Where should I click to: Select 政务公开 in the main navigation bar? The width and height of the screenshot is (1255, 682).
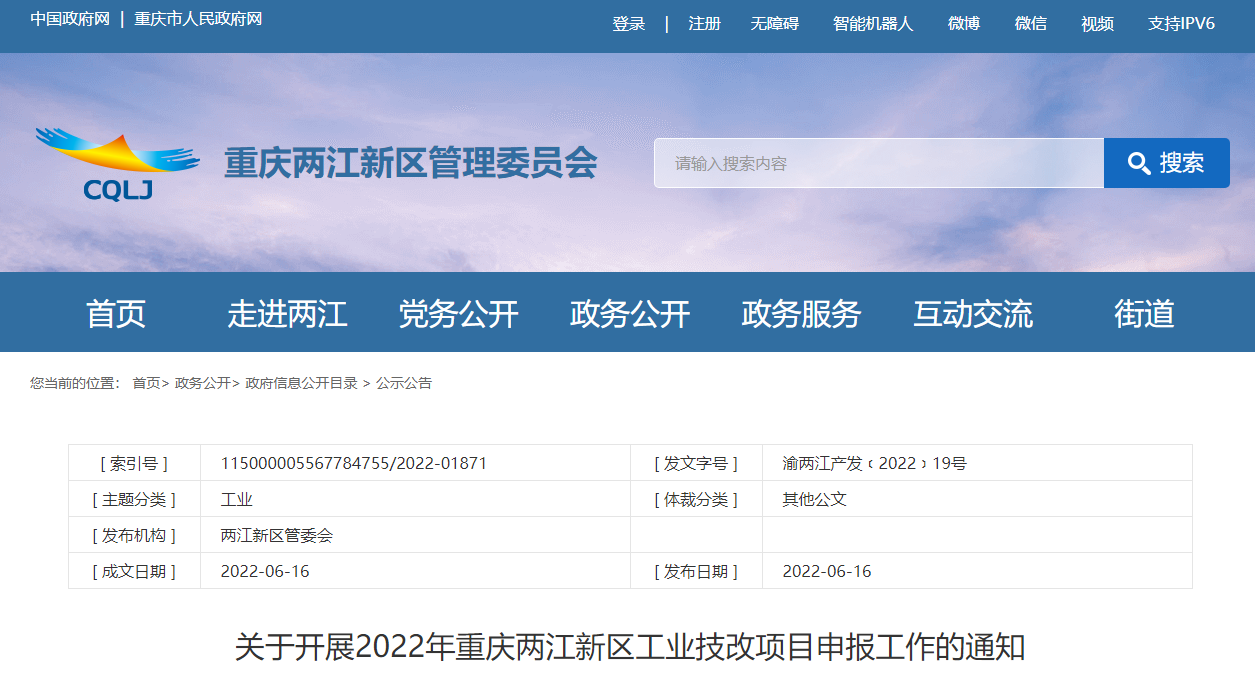[x=630, y=314]
